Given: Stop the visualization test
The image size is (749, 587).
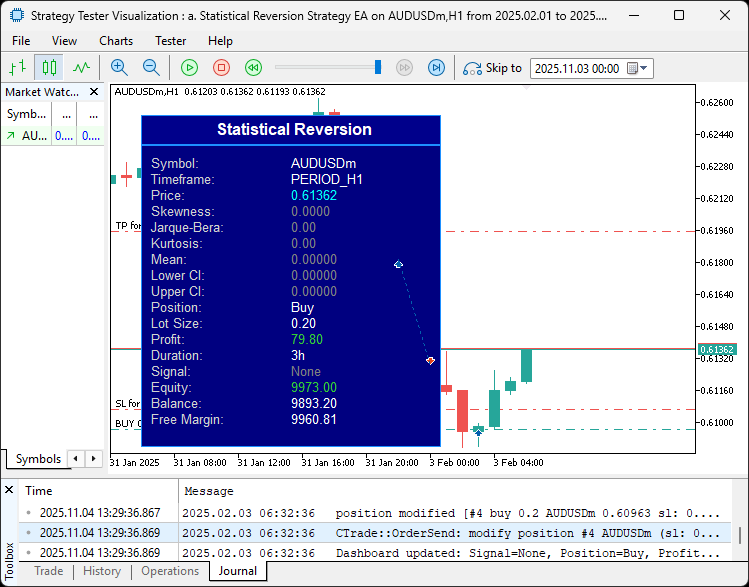Looking at the screenshot, I should click(221, 68).
